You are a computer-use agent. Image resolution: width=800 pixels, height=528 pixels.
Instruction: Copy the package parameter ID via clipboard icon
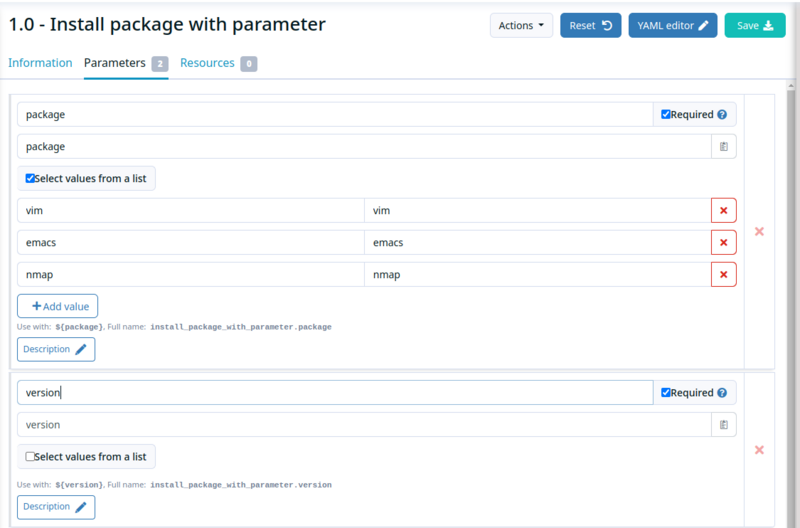[723, 146]
